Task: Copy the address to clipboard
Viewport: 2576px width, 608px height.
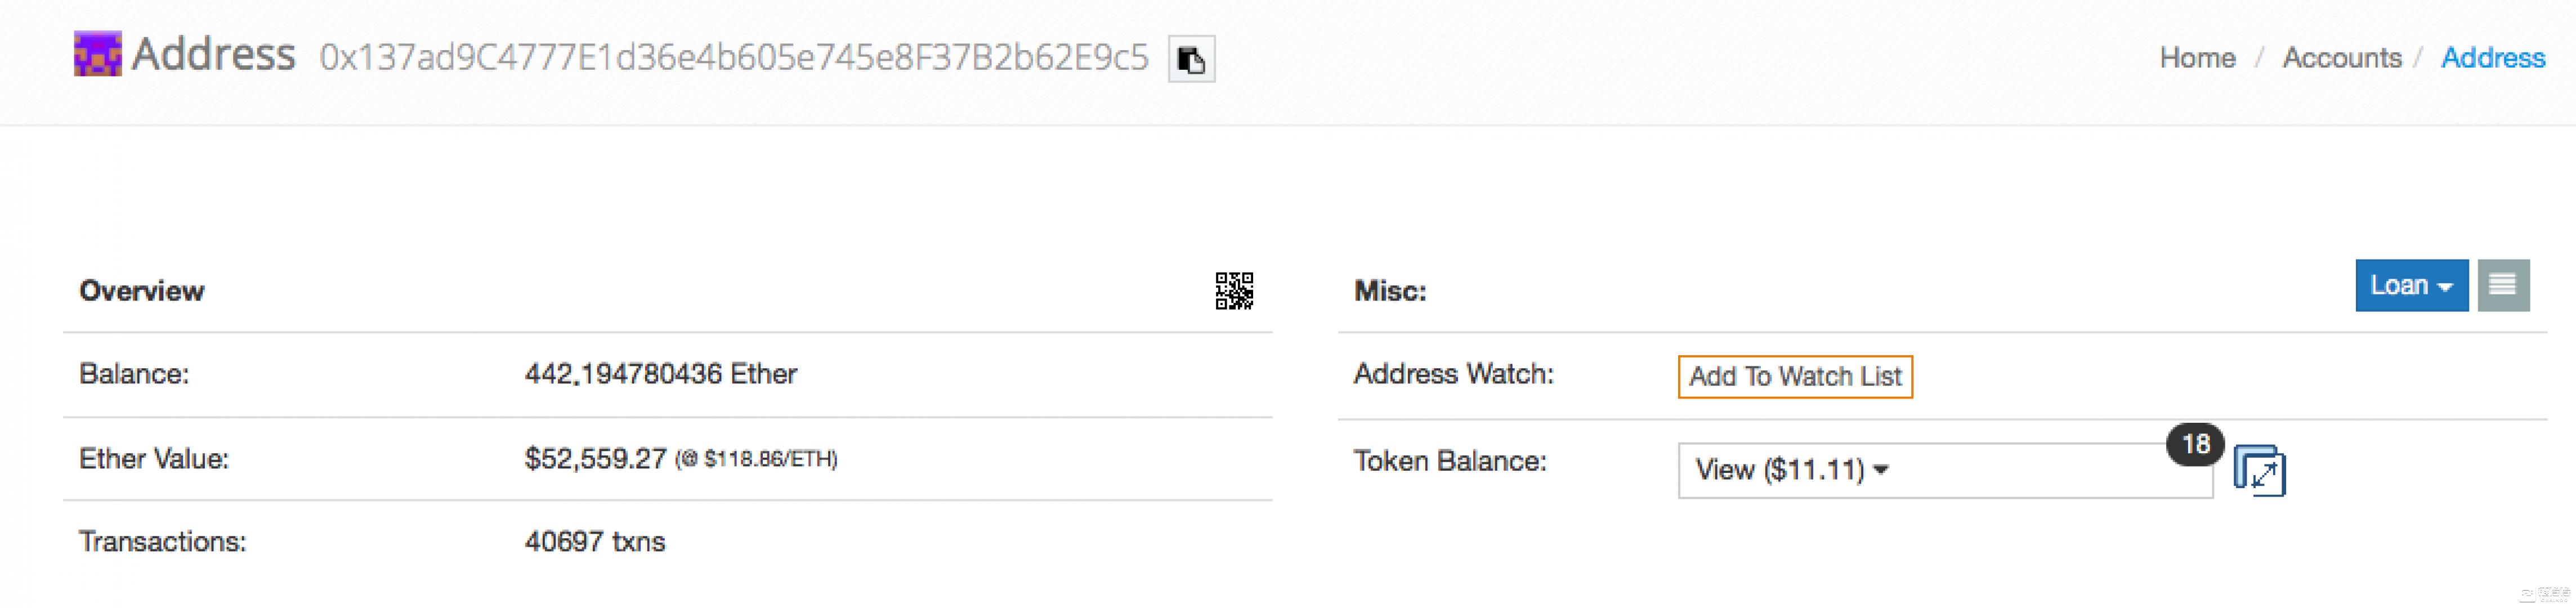Action: [x=1191, y=59]
